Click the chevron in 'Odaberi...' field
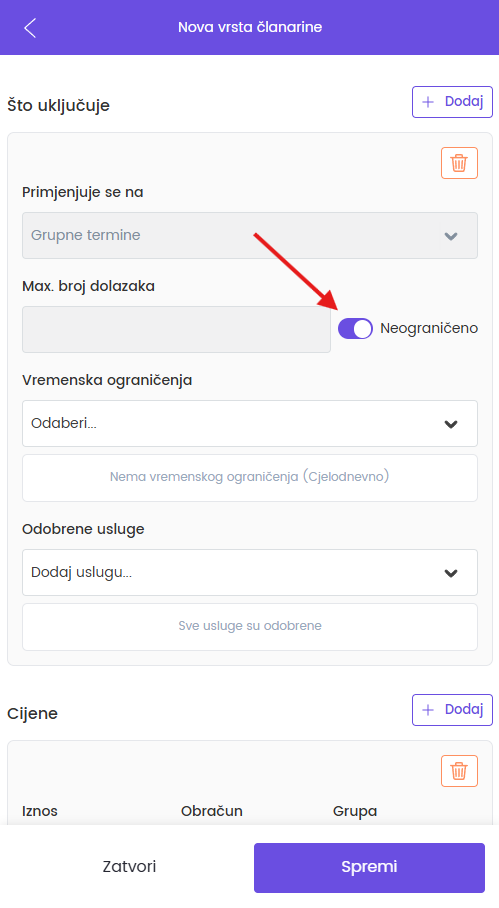 [451, 424]
